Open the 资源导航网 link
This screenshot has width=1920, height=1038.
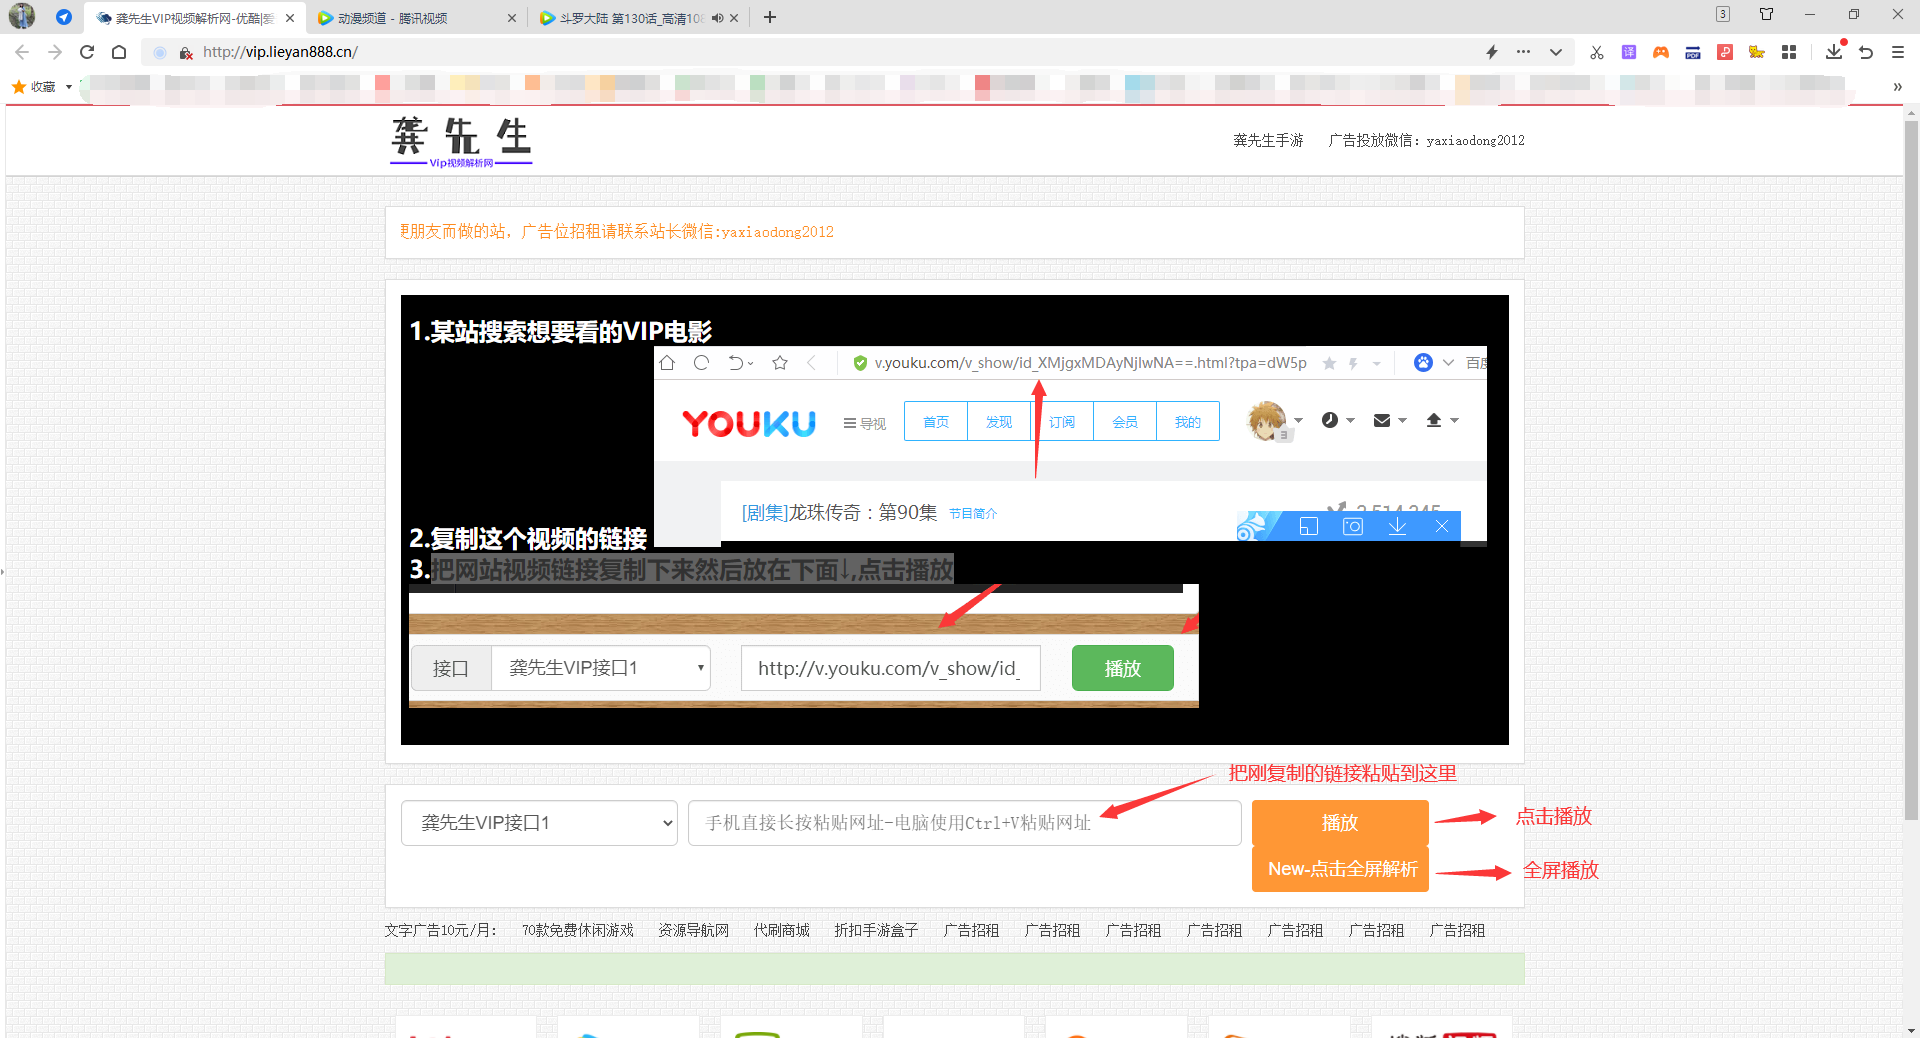click(693, 930)
